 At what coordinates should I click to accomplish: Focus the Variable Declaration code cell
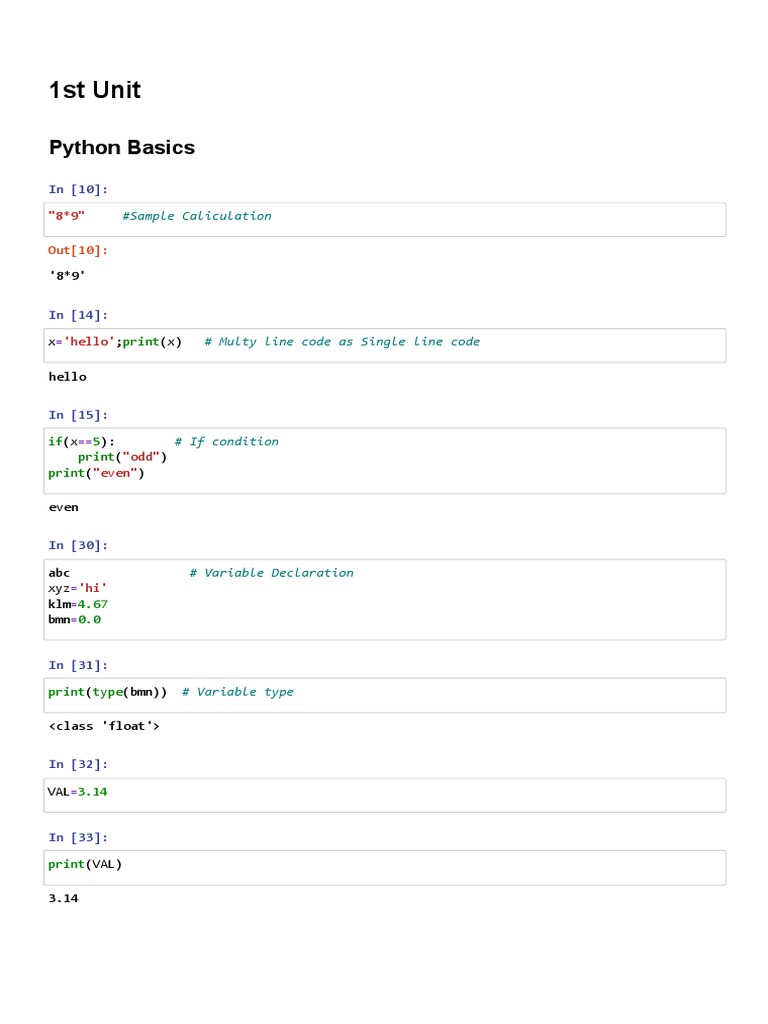[386, 599]
